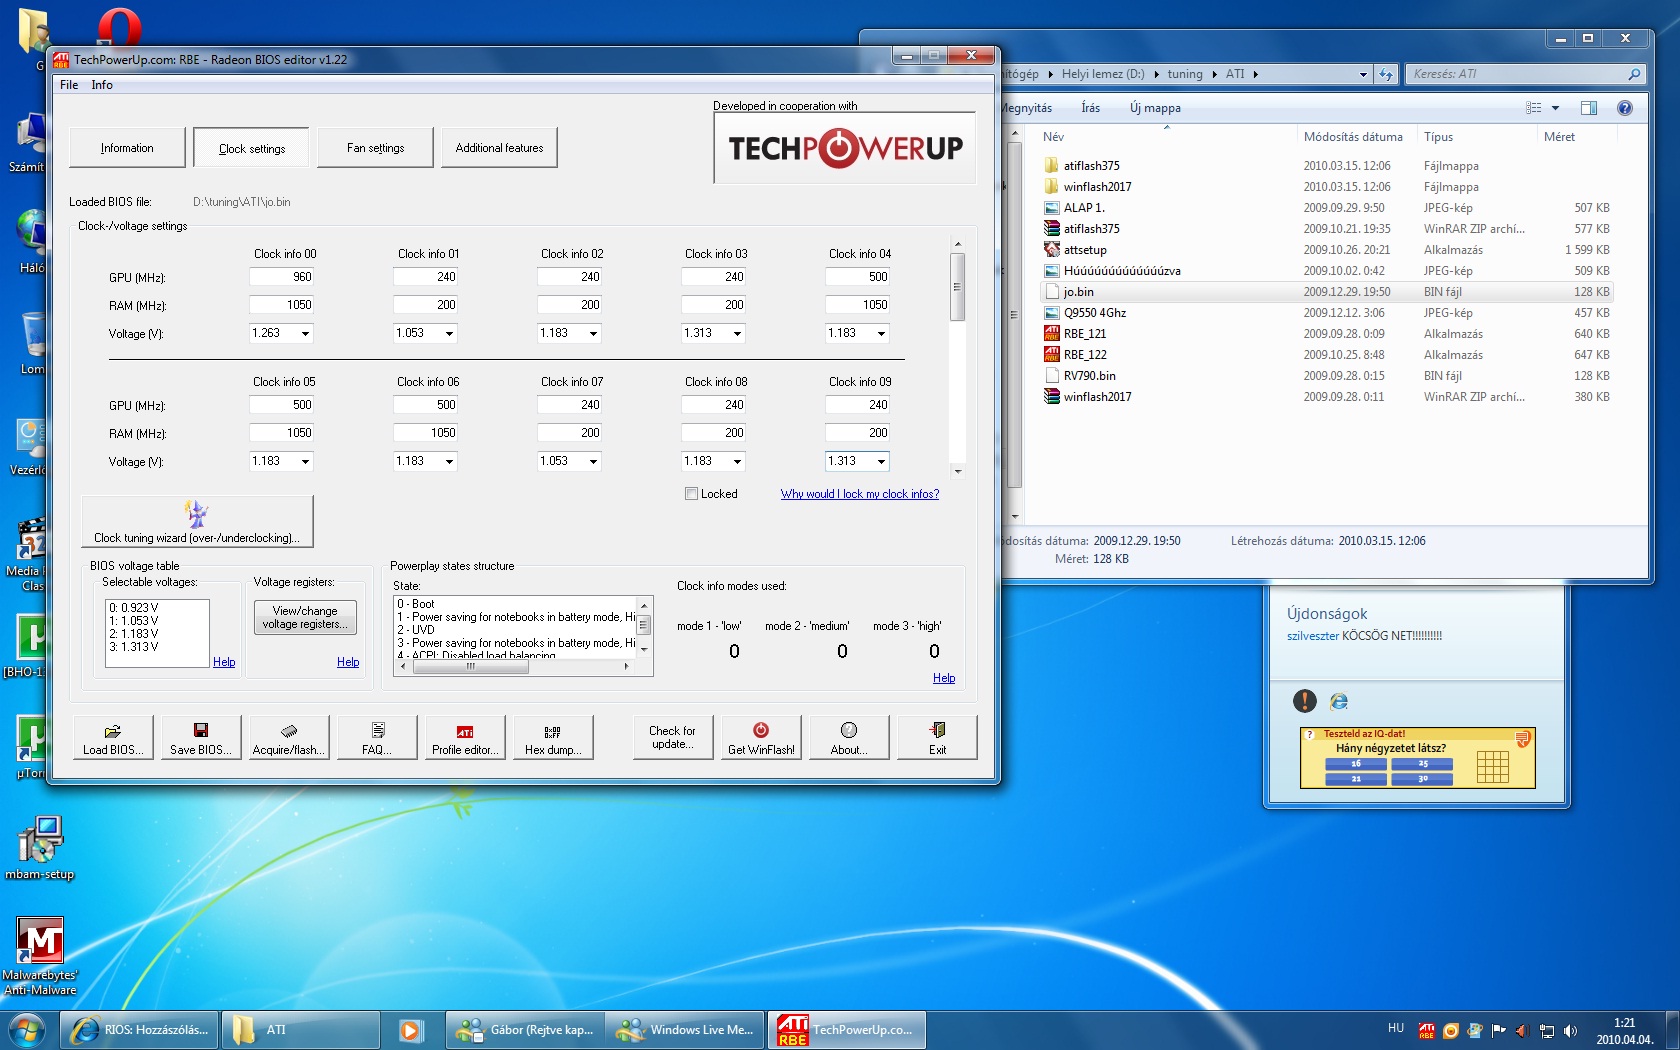The width and height of the screenshot is (1680, 1050).
Task: Select RBE_122 application file in Explorer
Action: pyautogui.click(x=1084, y=355)
